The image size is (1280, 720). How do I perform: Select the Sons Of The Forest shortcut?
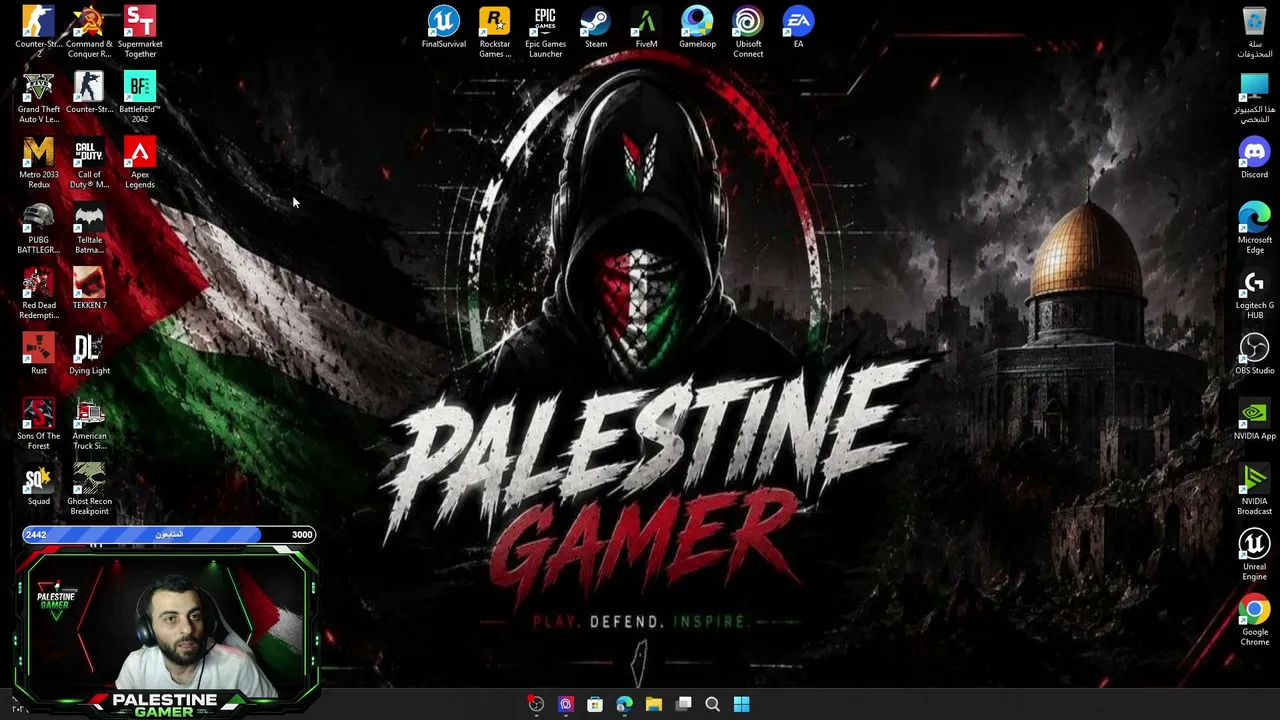point(38,424)
